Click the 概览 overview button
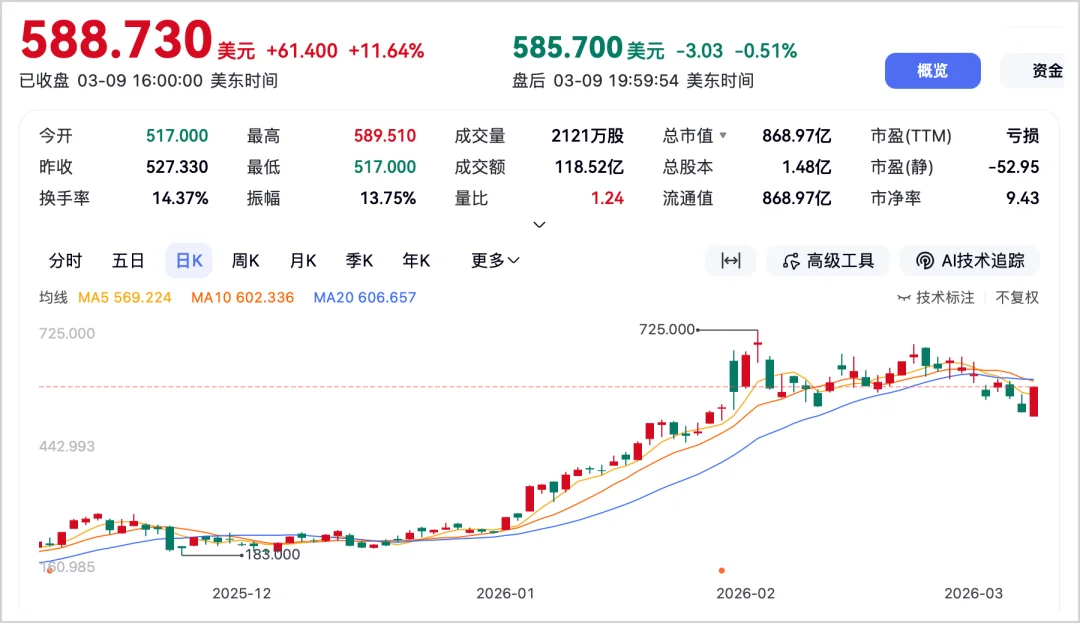The width and height of the screenshot is (1080, 623). [932, 70]
